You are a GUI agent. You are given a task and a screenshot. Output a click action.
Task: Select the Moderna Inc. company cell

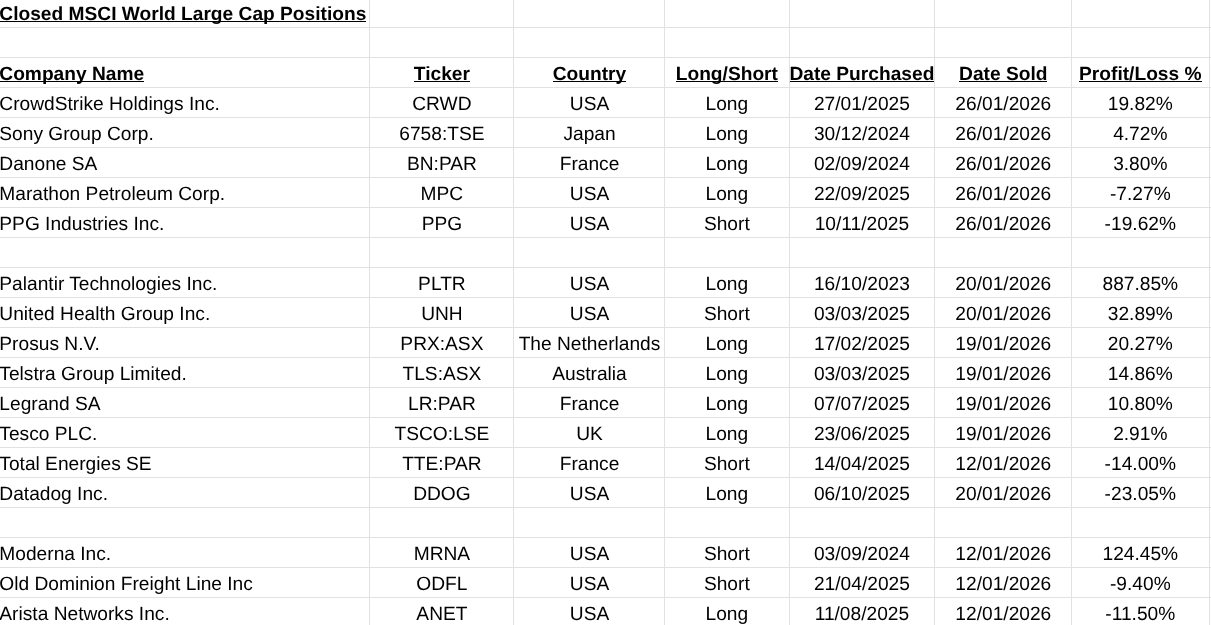pos(55,554)
